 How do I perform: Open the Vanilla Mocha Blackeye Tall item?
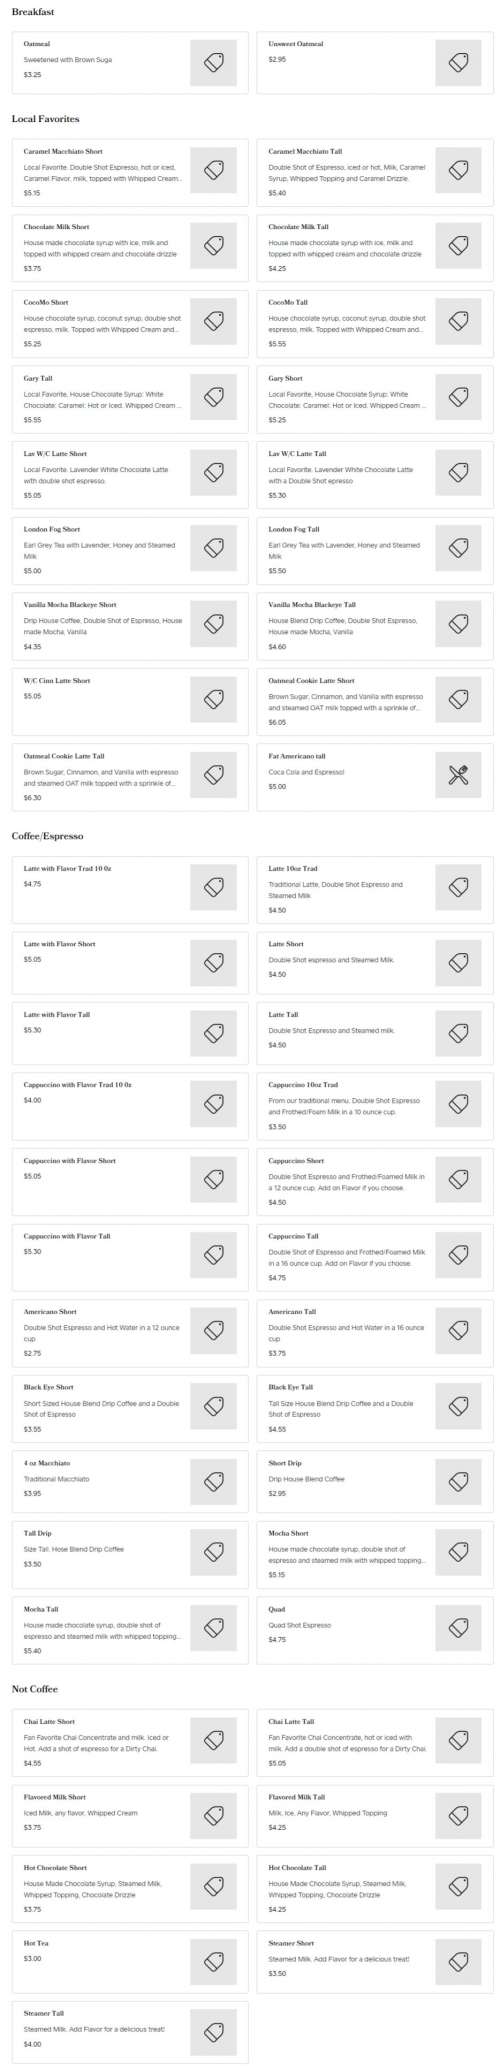coord(375,623)
